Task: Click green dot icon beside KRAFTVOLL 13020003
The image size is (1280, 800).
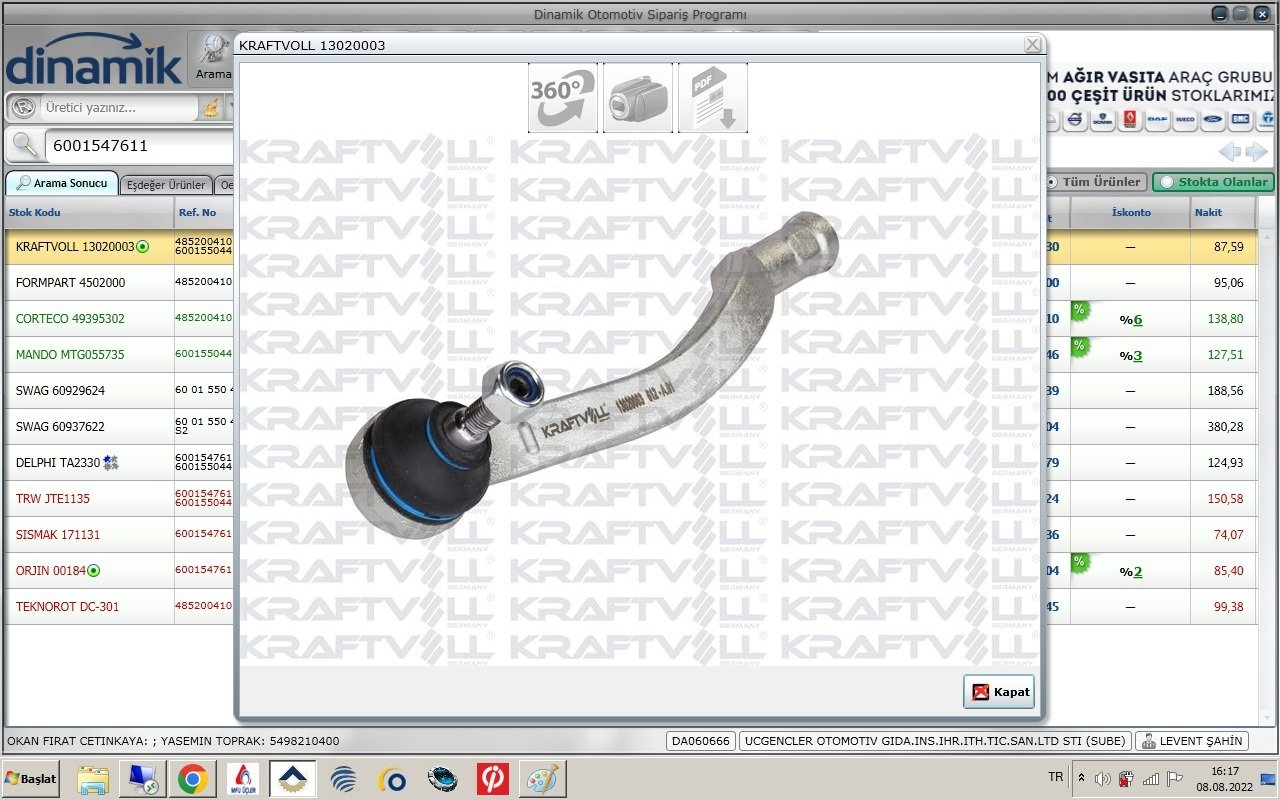Action: (x=143, y=247)
